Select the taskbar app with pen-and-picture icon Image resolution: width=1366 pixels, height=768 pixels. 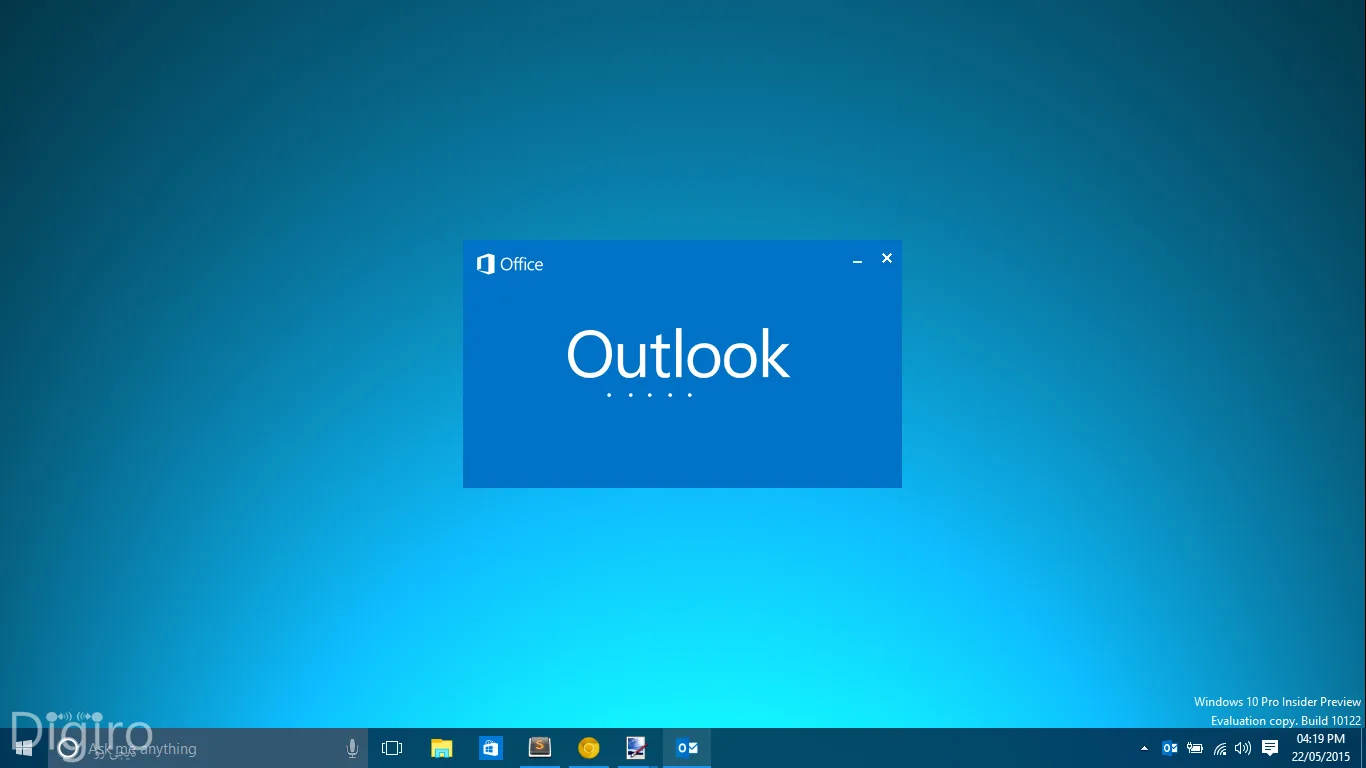click(636, 748)
